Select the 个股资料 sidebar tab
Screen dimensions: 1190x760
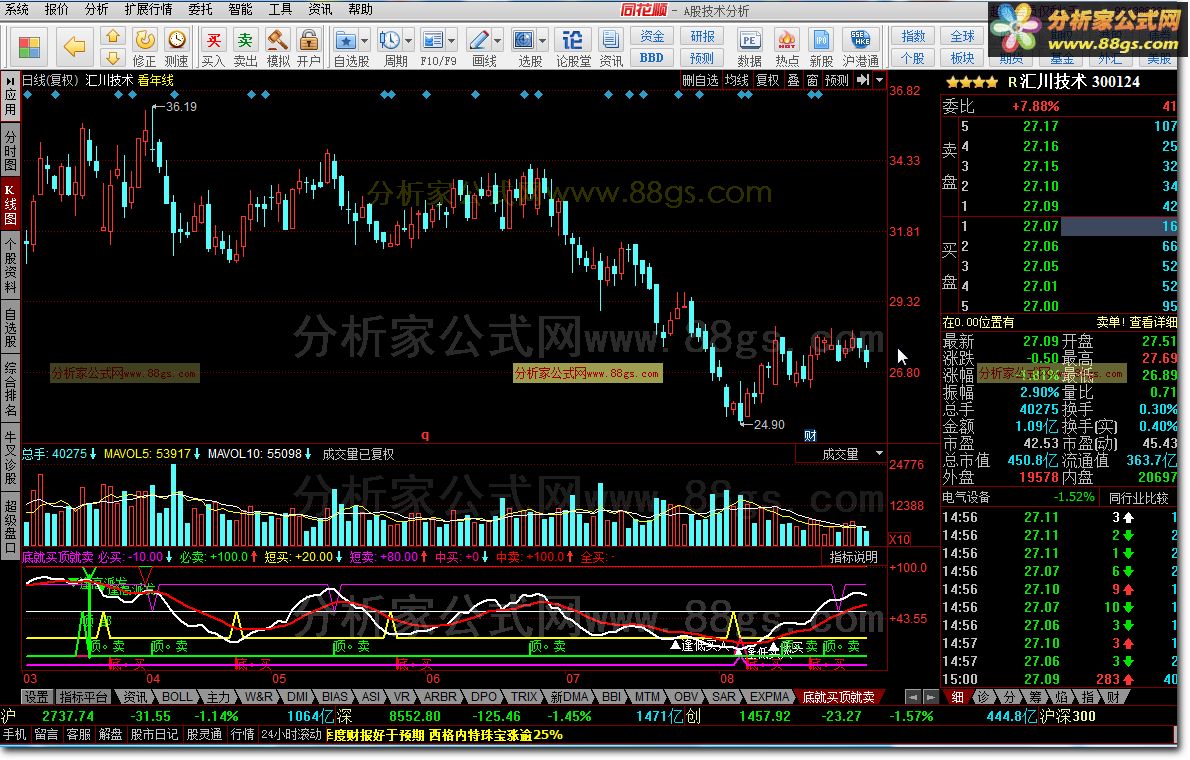tap(10, 264)
